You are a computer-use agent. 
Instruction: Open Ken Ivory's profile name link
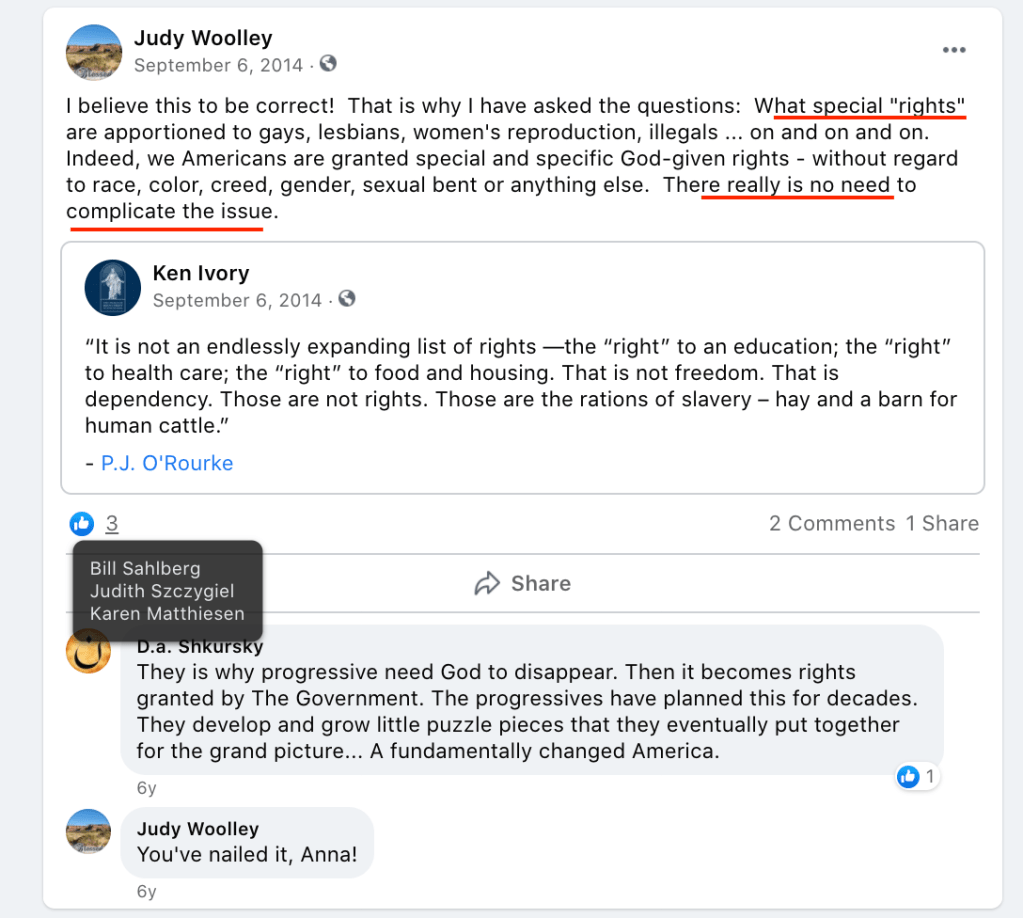[201, 274]
